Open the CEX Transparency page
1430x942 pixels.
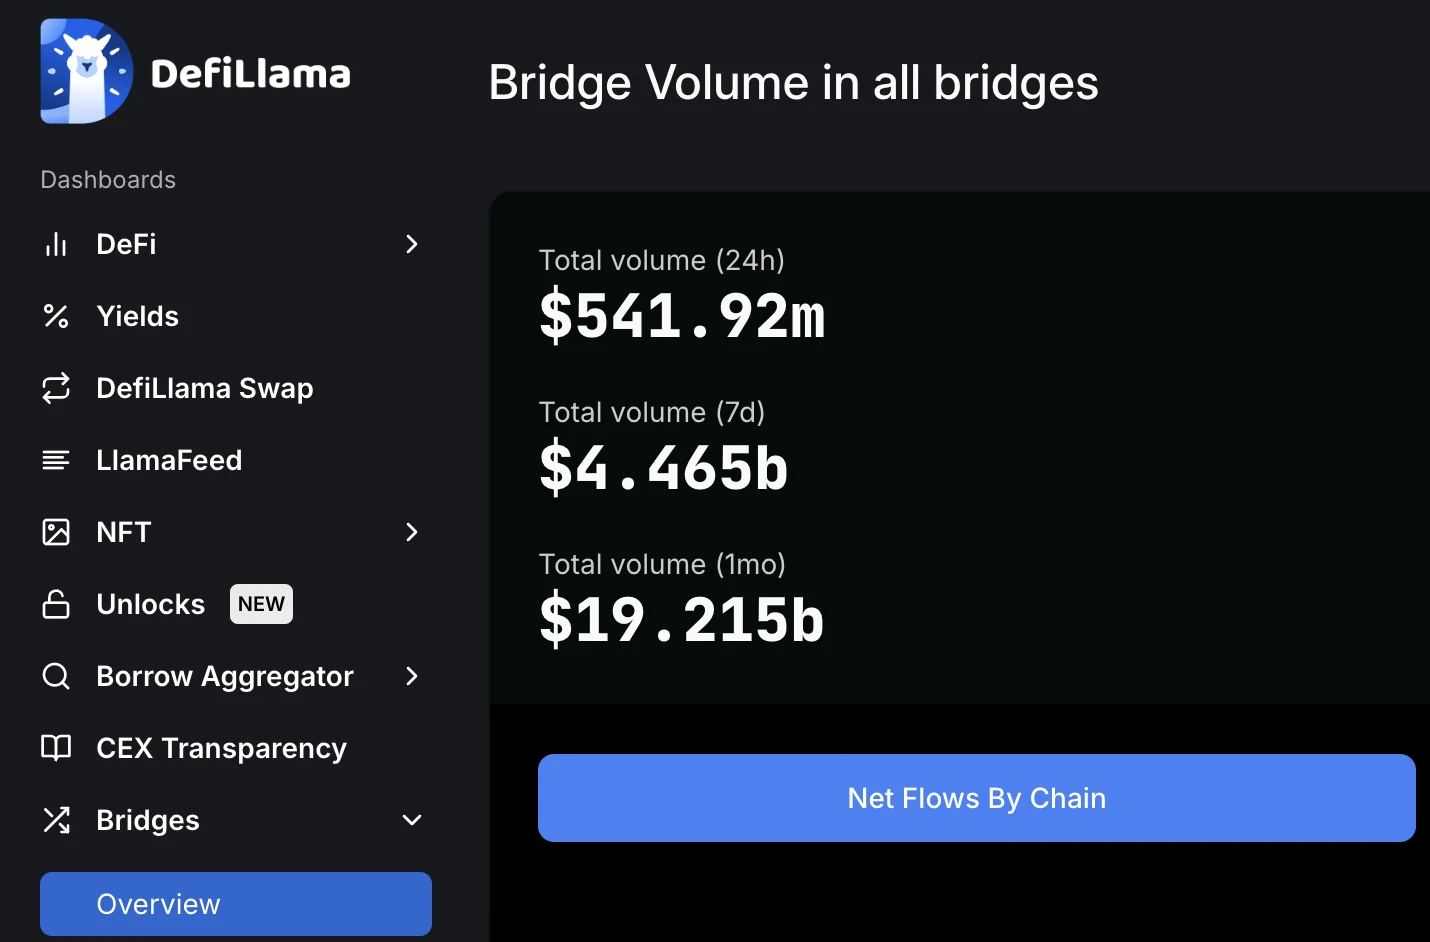(x=221, y=748)
